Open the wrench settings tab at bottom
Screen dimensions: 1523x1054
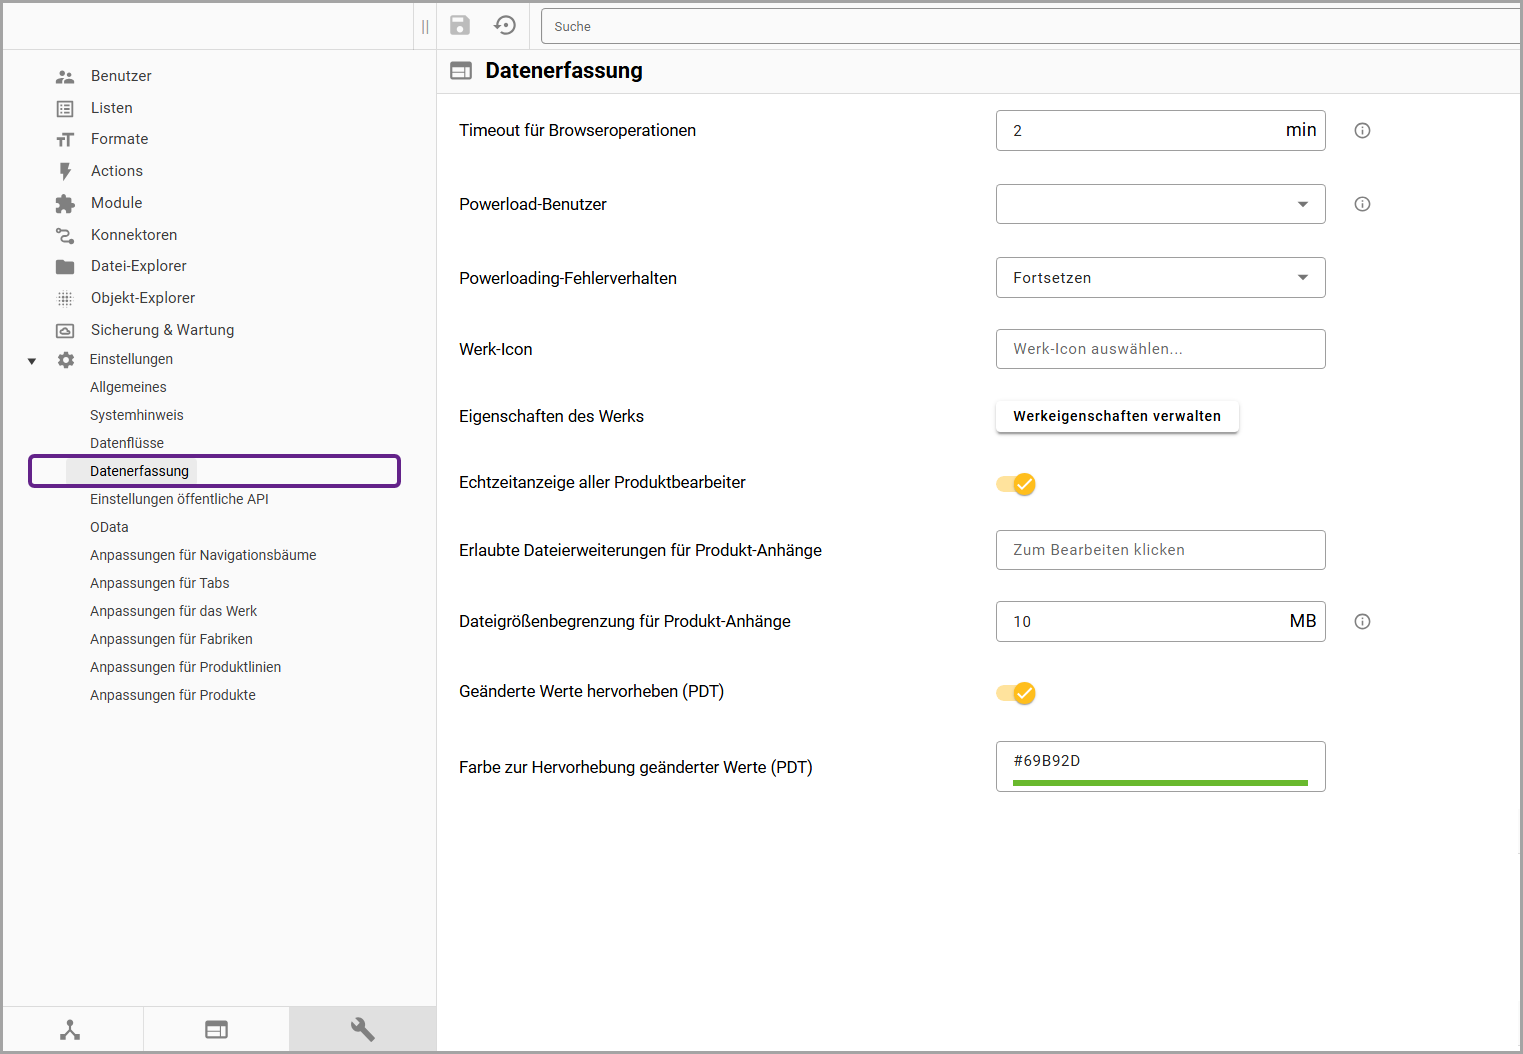pyautogui.click(x=362, y=1029)
